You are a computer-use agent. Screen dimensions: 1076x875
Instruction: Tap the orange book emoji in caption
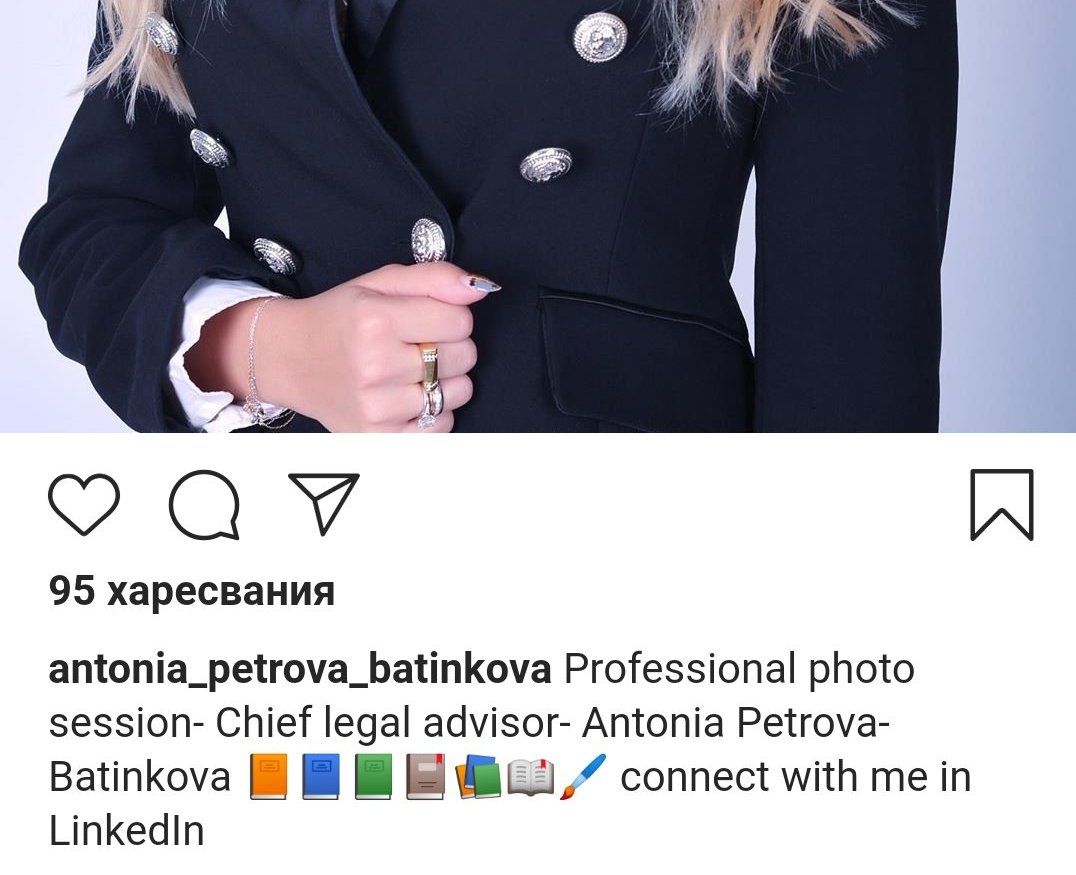tap(268, 777)
